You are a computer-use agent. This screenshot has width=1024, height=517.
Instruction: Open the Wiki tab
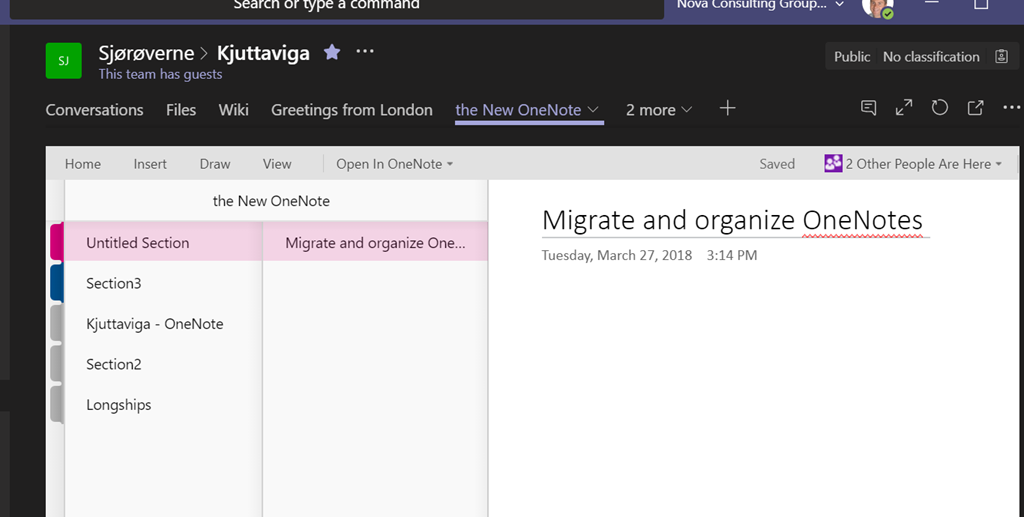[x=234, y=110]
